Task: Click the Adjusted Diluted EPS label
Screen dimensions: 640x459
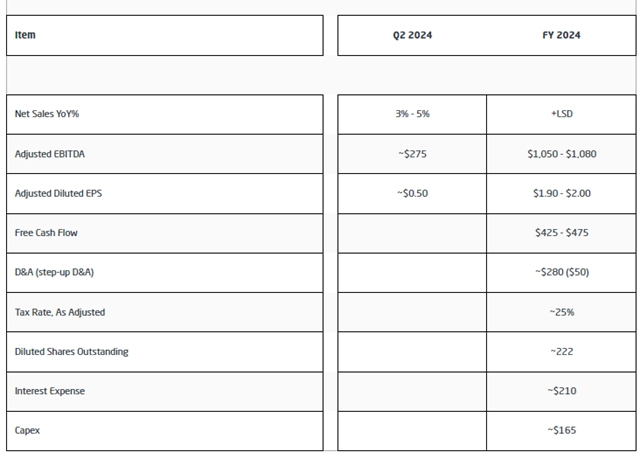Action: tap(58, 193)
